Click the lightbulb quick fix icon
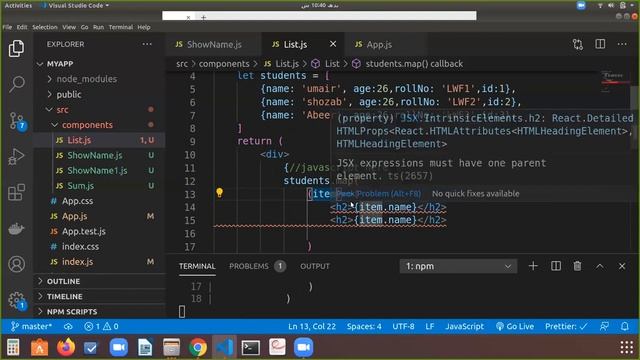 pyautogui.click(x=220, y=193)
